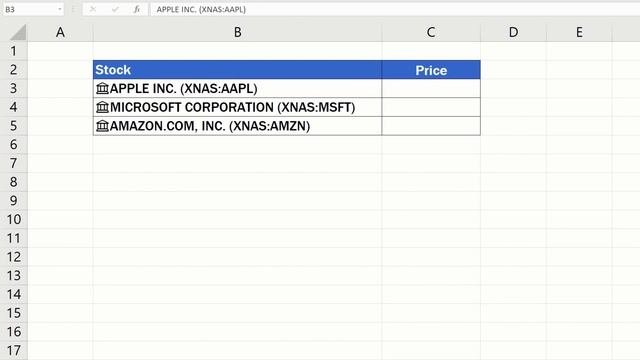This screenshot has height=360, width=640.
Task: Click the formula bar Cancel X icon
Action: point(93,9)
